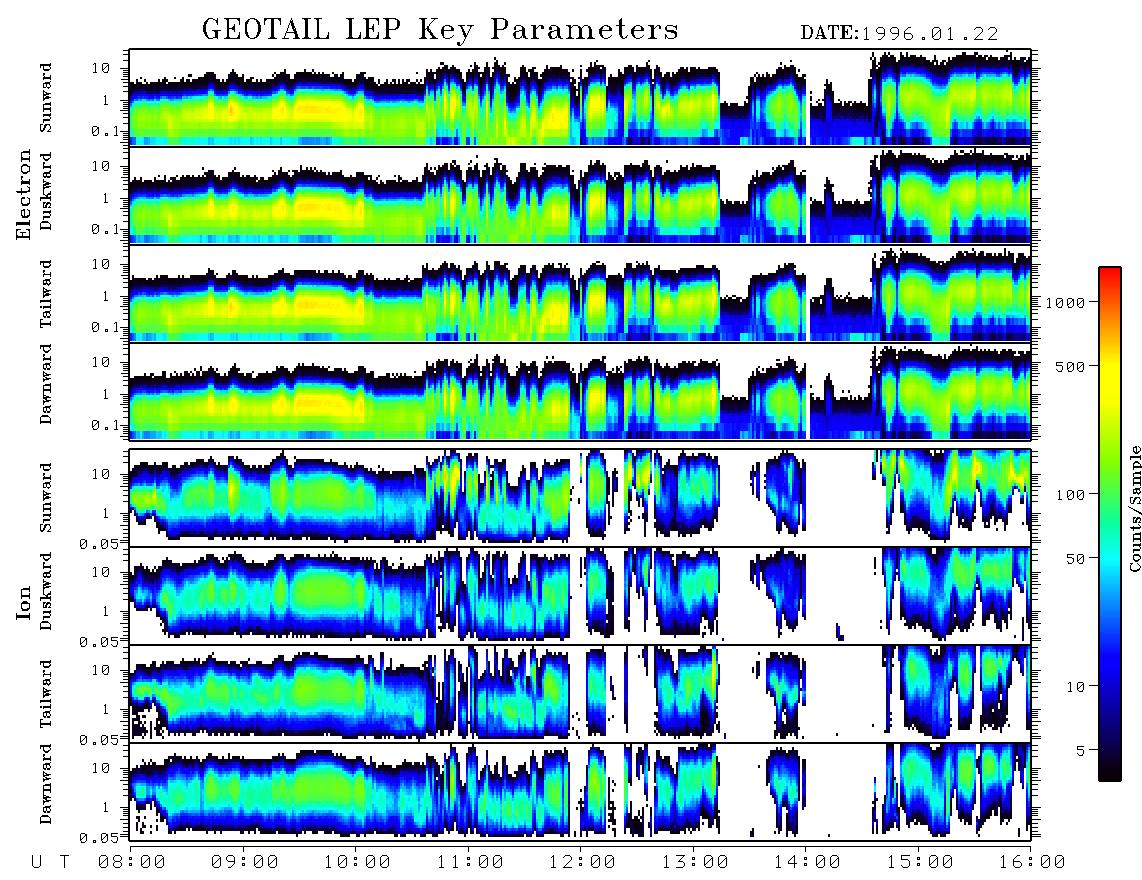Click inside the Electron Tailward spectrogram panel
Image resolution: width=1142 pixels, height=880 pixels.
[x=580, y=293]
